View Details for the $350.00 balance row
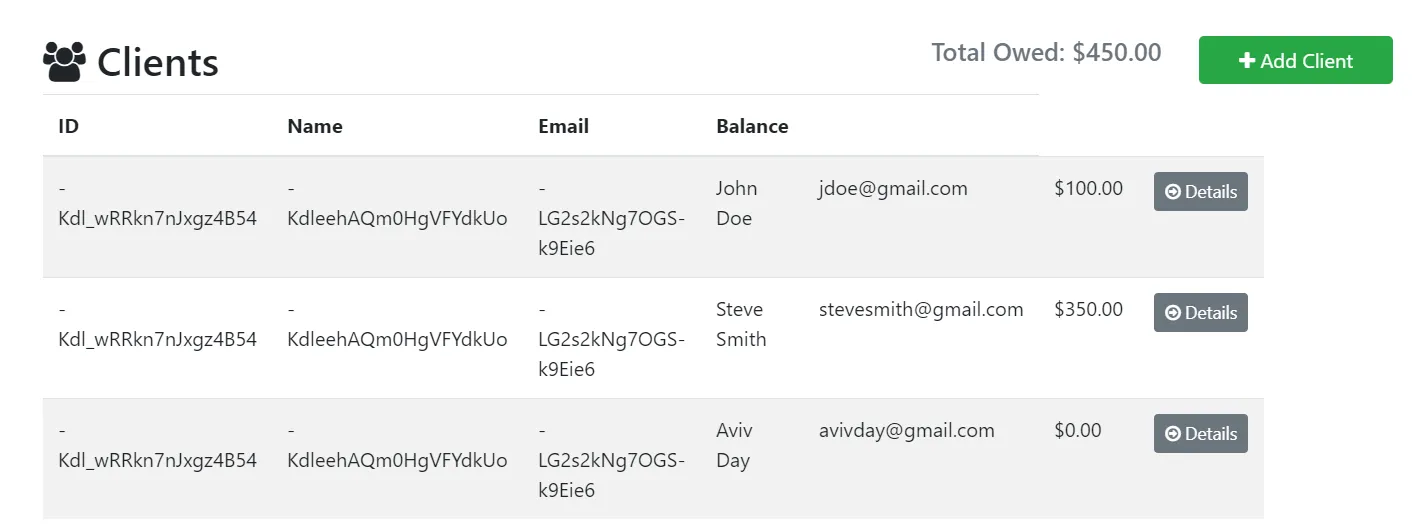 (x=1200, y=313)
